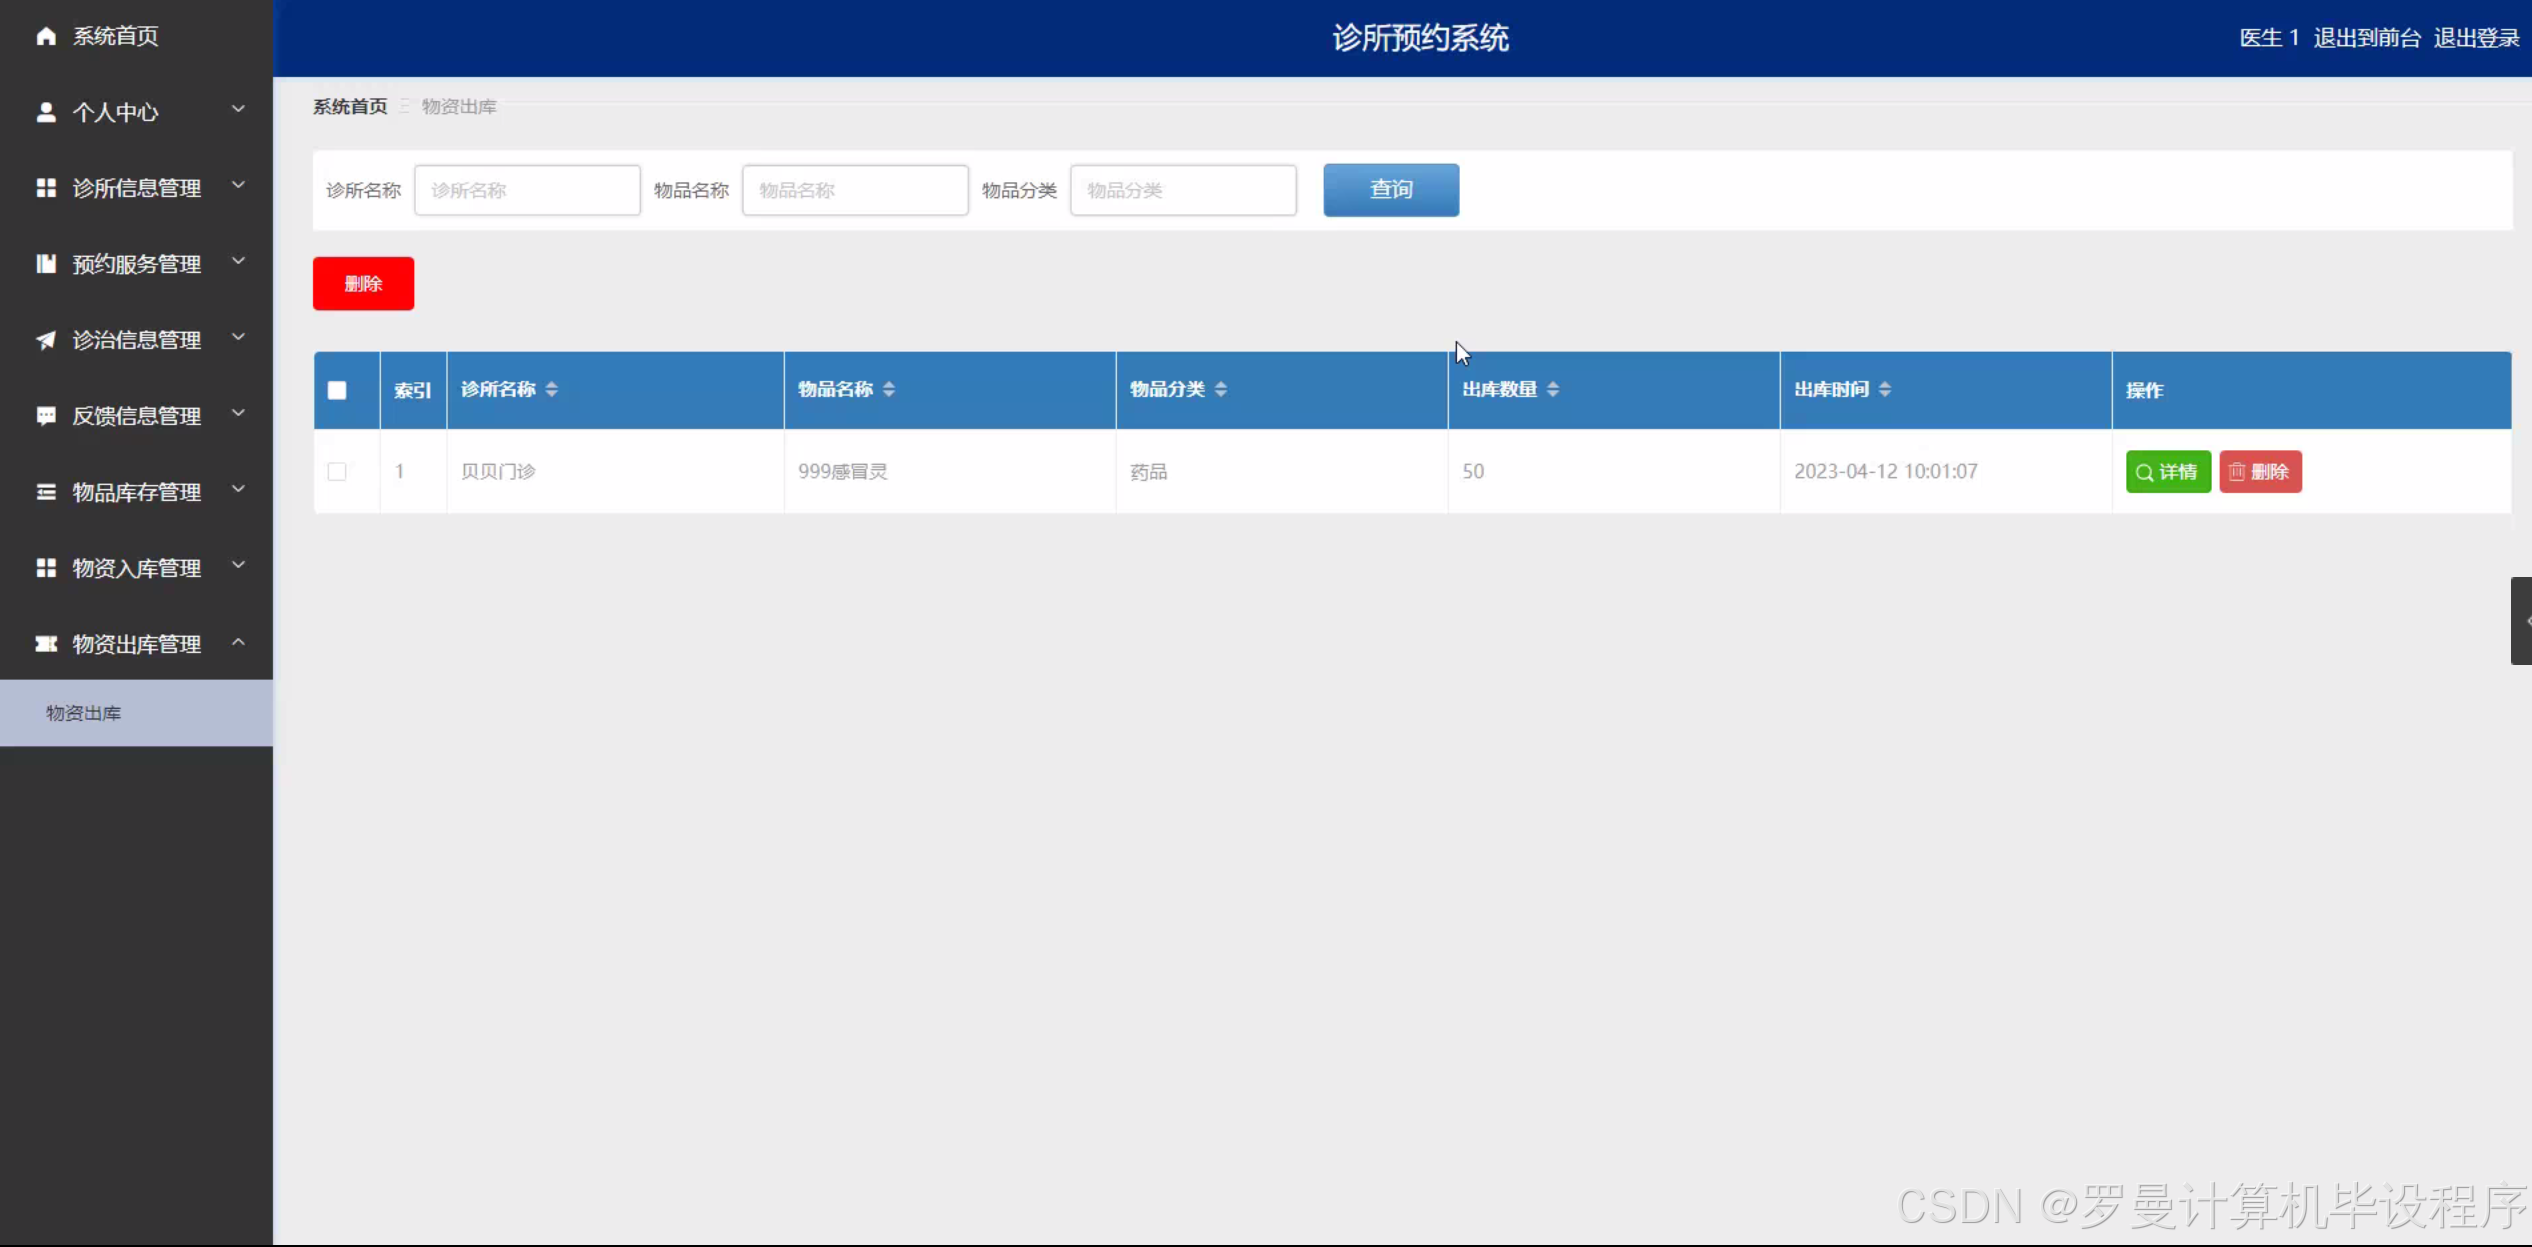The image size is (2532, 1247).
Task: Open the side drawer handle at the right edge
Action: pos(2521,621)
